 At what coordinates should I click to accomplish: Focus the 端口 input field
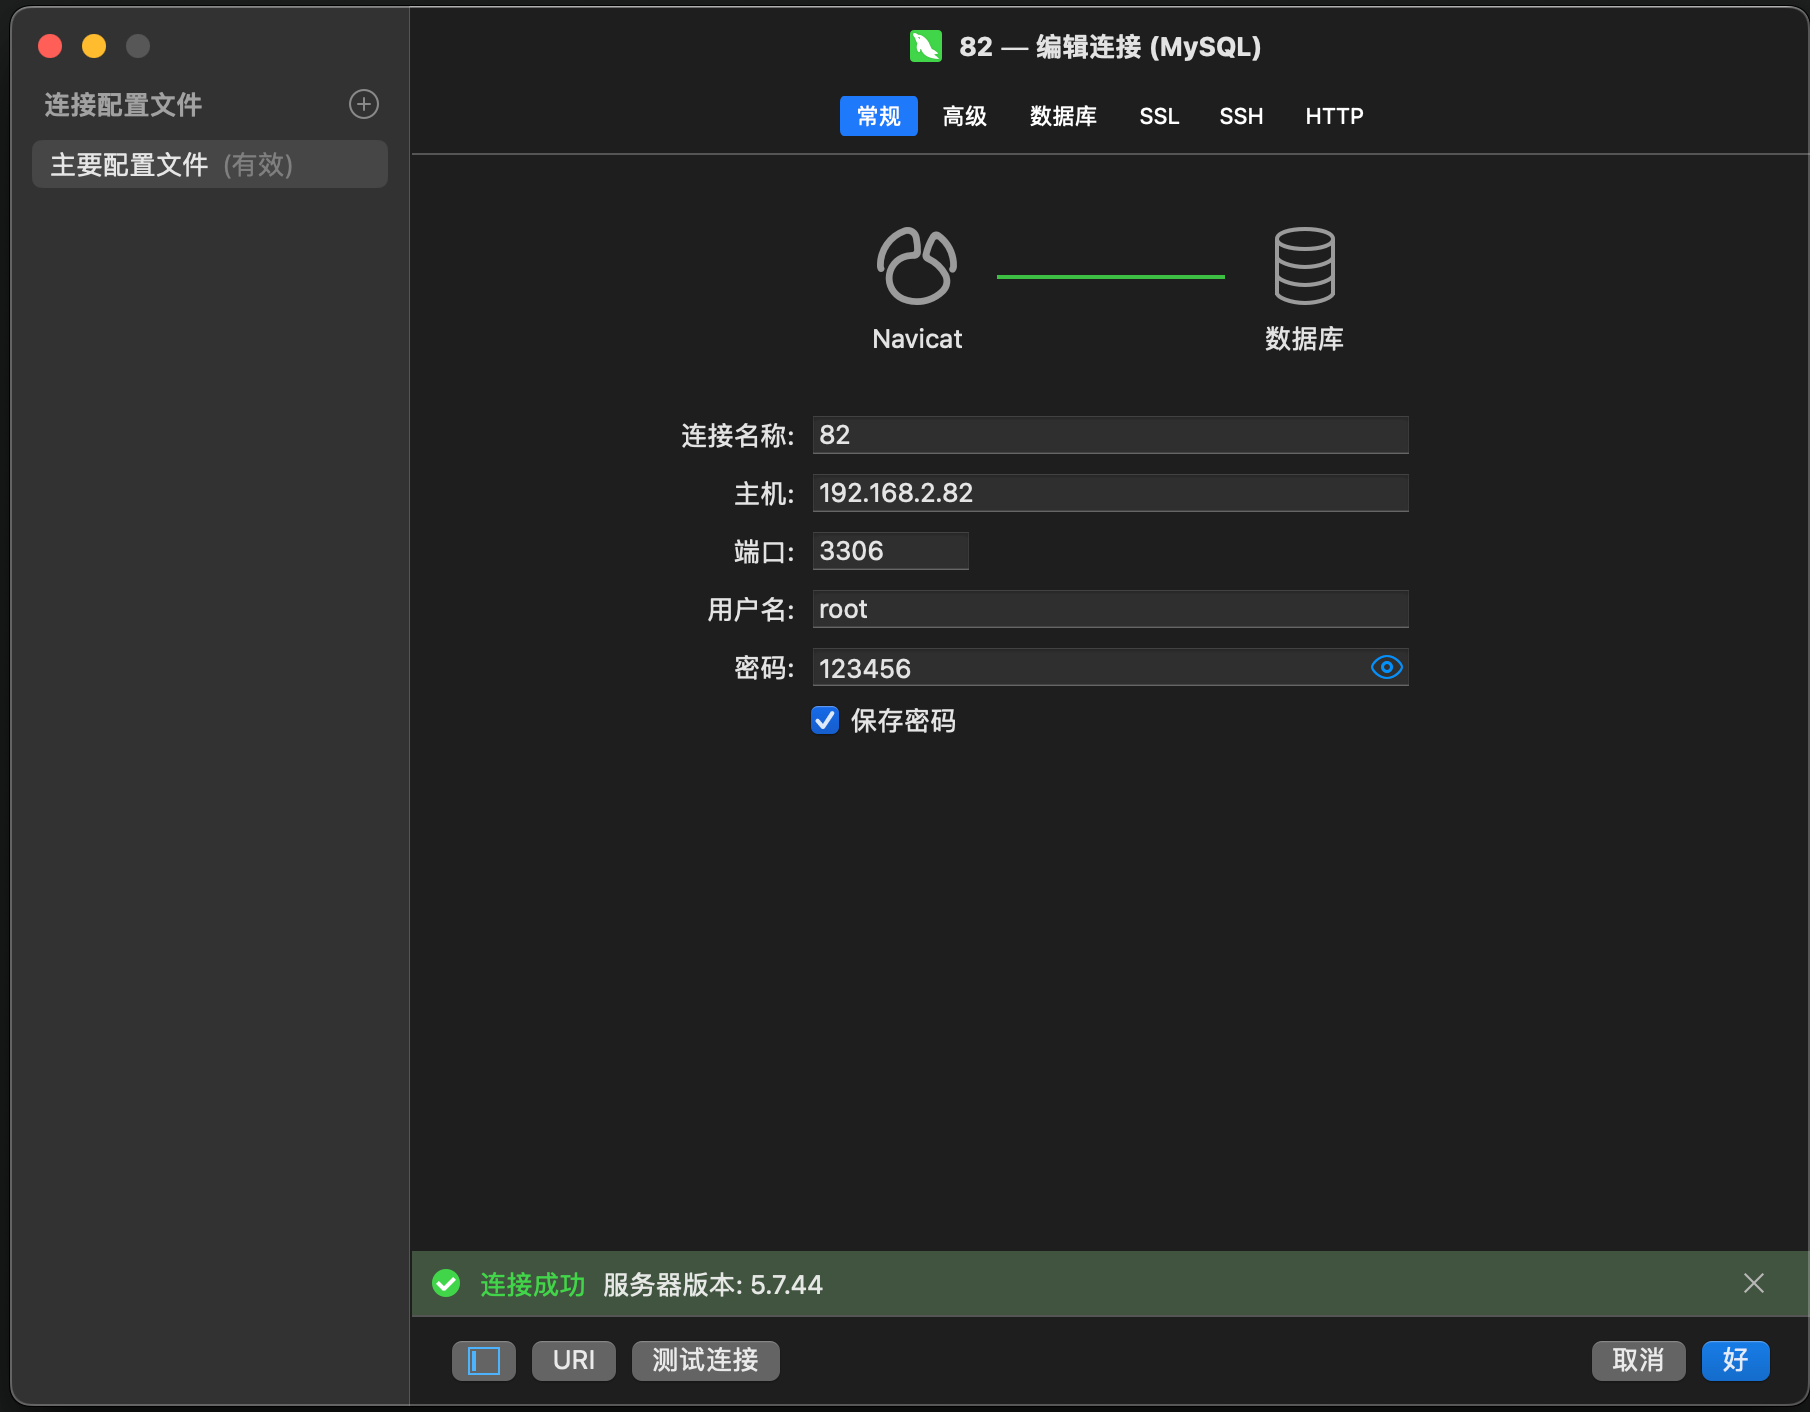coord(890,551)
